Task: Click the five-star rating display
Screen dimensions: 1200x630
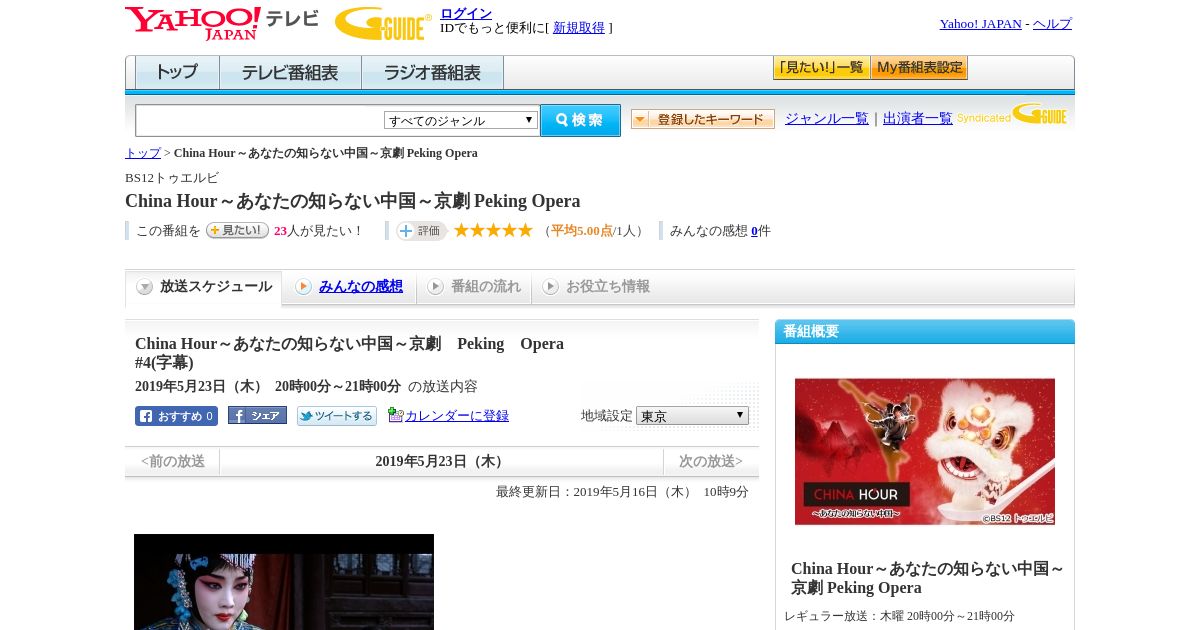Action: point(493,230)
